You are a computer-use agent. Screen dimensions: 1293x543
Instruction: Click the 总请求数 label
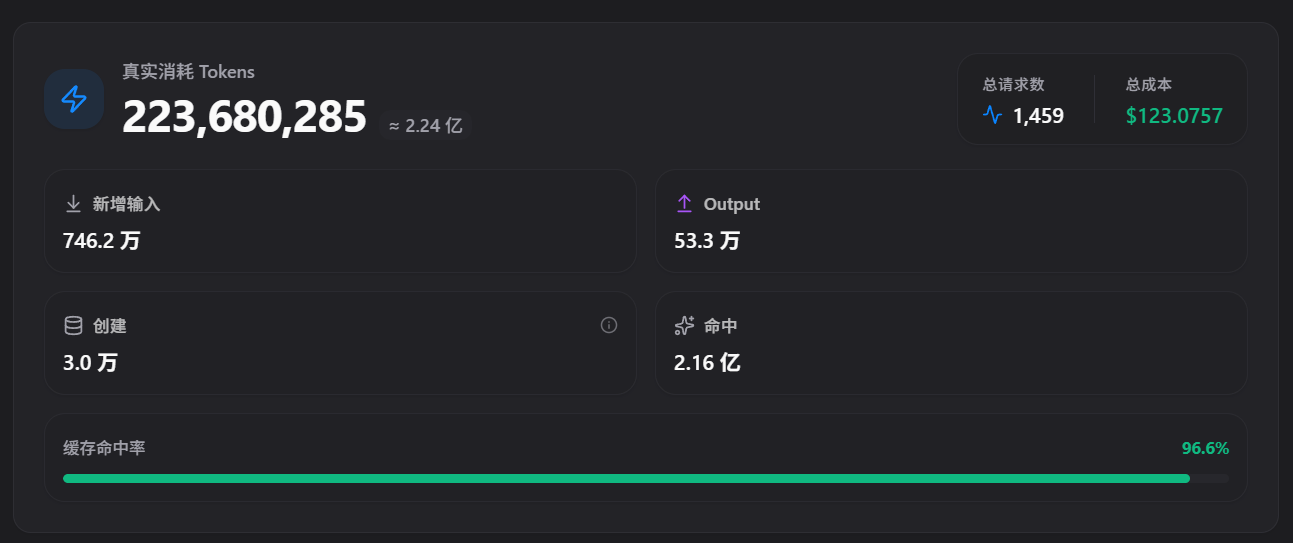coord(1013,85)
